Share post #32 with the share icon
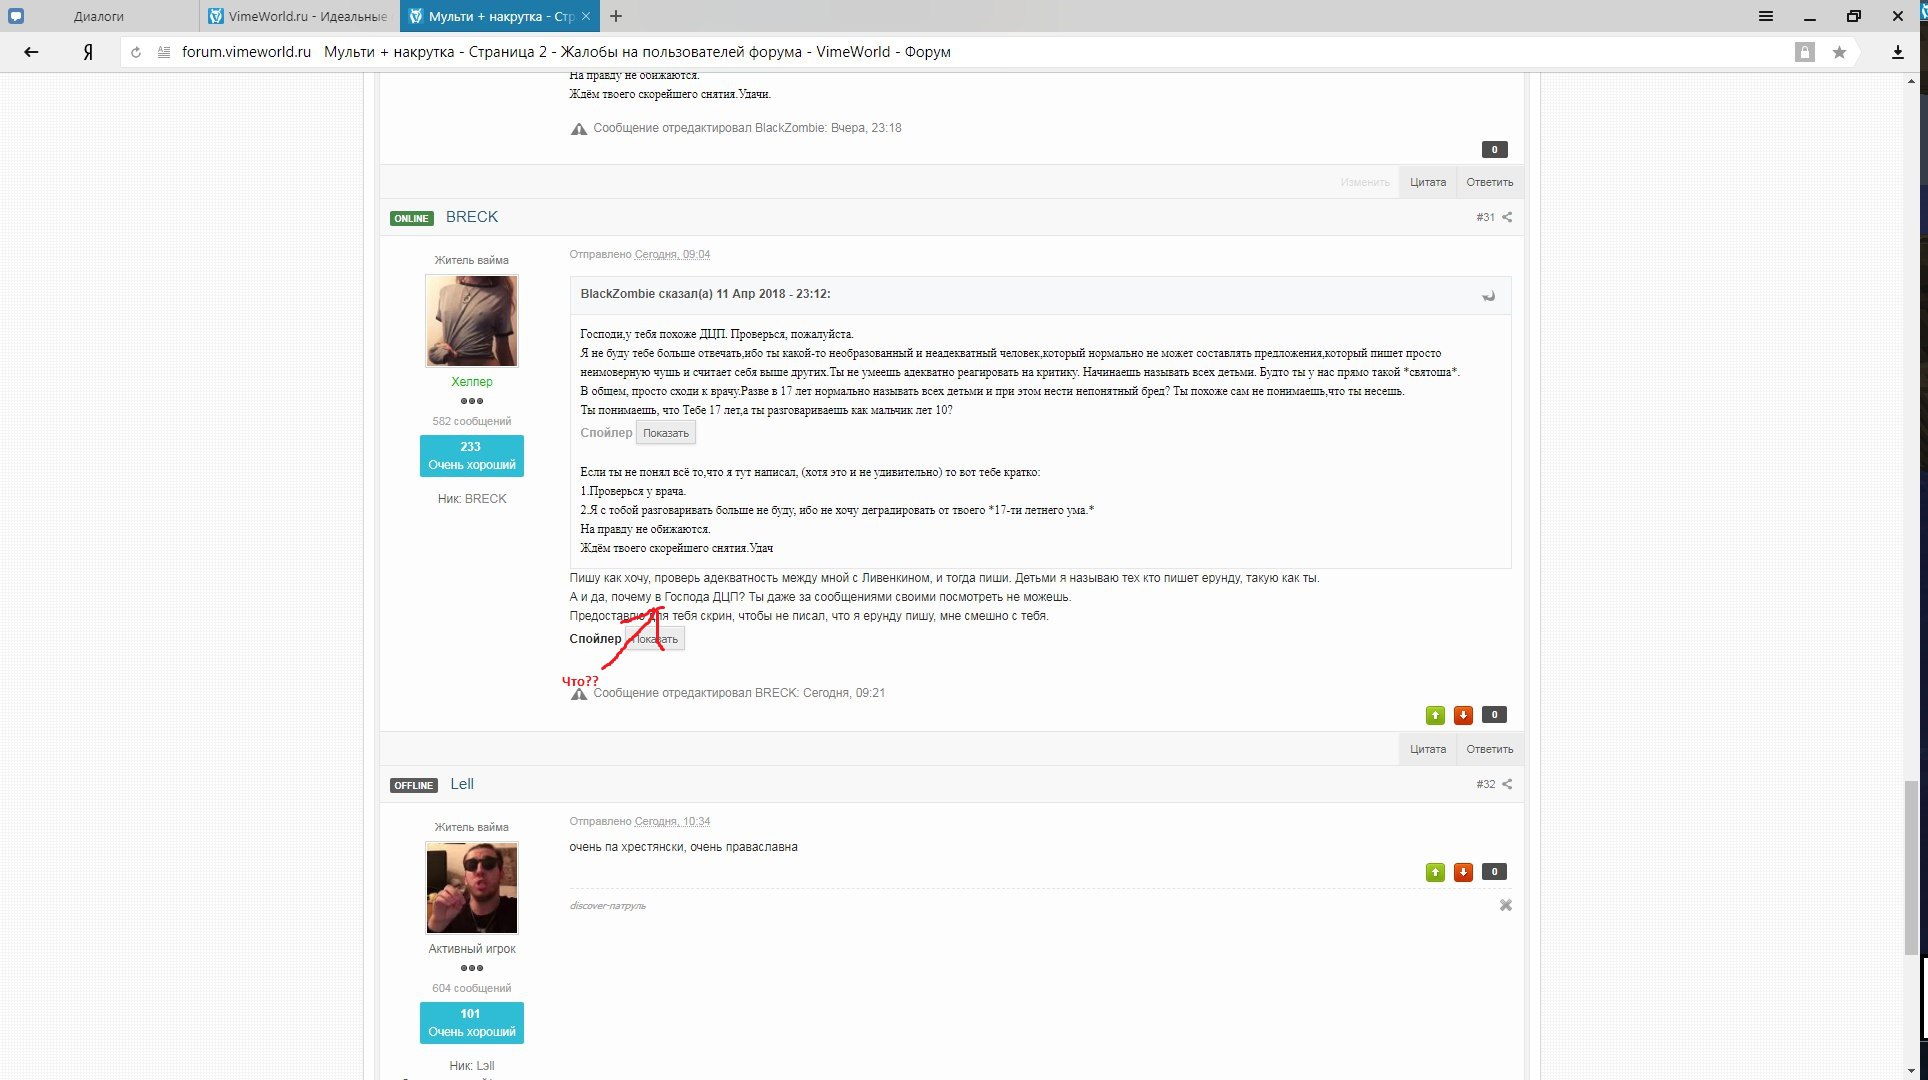This screenshot has height=1080, width=1928. tap(1507, 784)
